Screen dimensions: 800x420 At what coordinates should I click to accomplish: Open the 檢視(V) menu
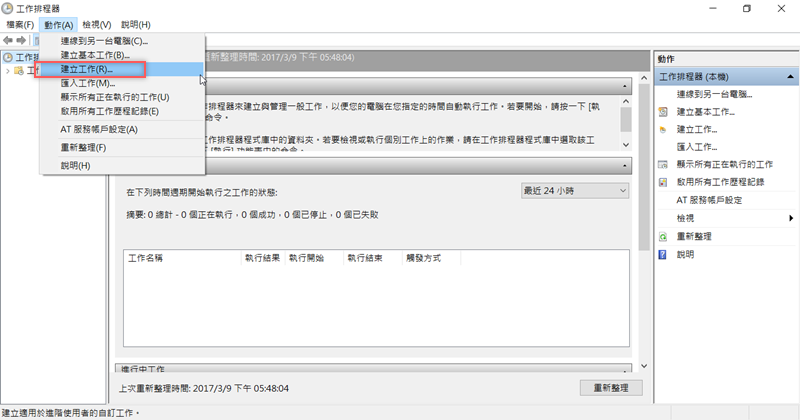pos(97,24)
